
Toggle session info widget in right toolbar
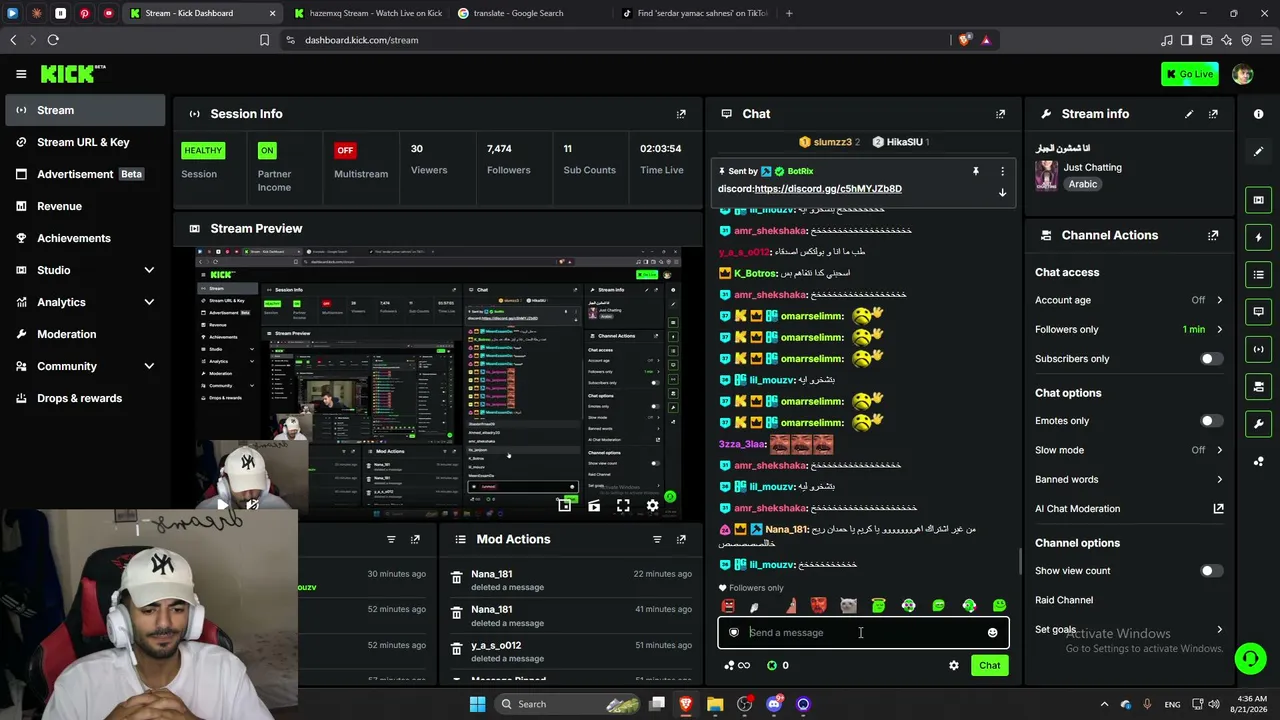pyautogui.click(x=1258, y=349)
